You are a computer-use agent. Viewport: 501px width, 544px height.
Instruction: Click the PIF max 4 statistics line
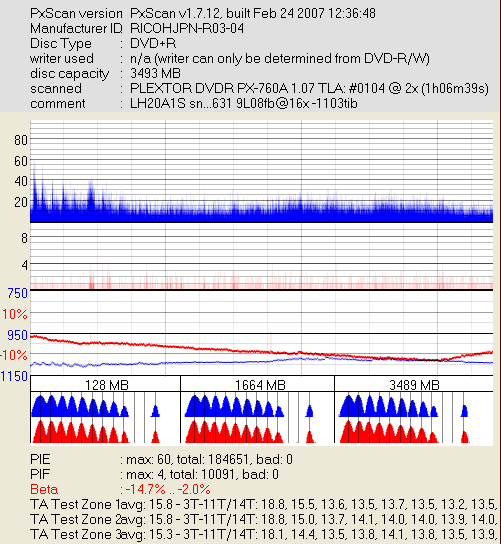[x=154, y=474]
